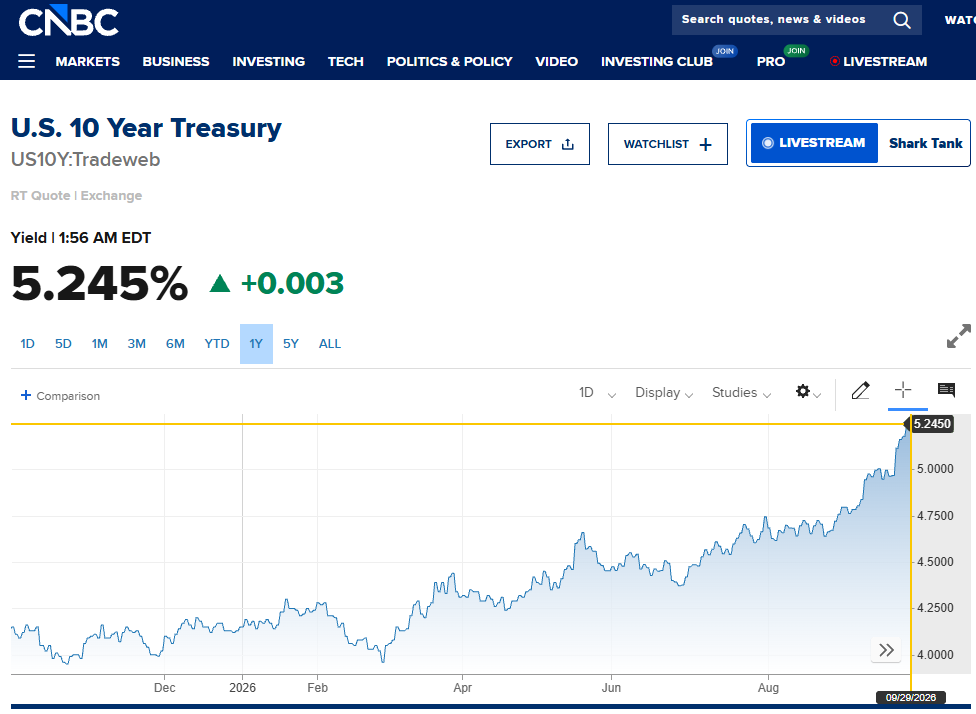This screenshot has width=976, height=714.
Task: Click the Dec axis label
Action: pyautogui.click(x=164, y=688)
